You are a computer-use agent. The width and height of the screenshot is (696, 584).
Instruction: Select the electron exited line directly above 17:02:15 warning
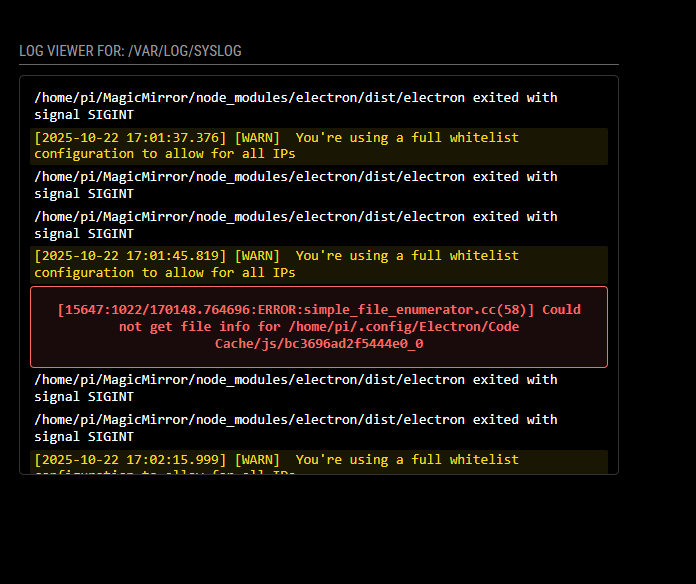pyautogui.click(x=296, y=427)
